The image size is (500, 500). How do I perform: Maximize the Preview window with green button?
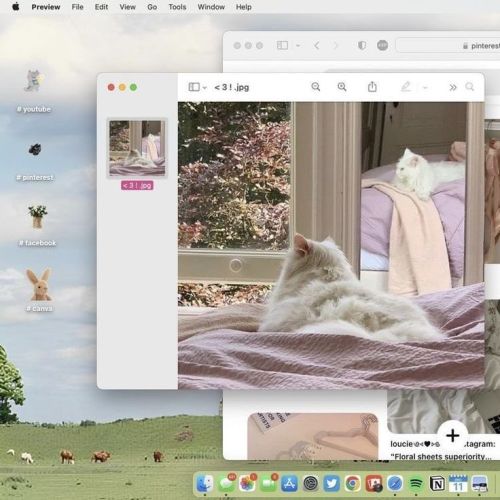(133, 87)
